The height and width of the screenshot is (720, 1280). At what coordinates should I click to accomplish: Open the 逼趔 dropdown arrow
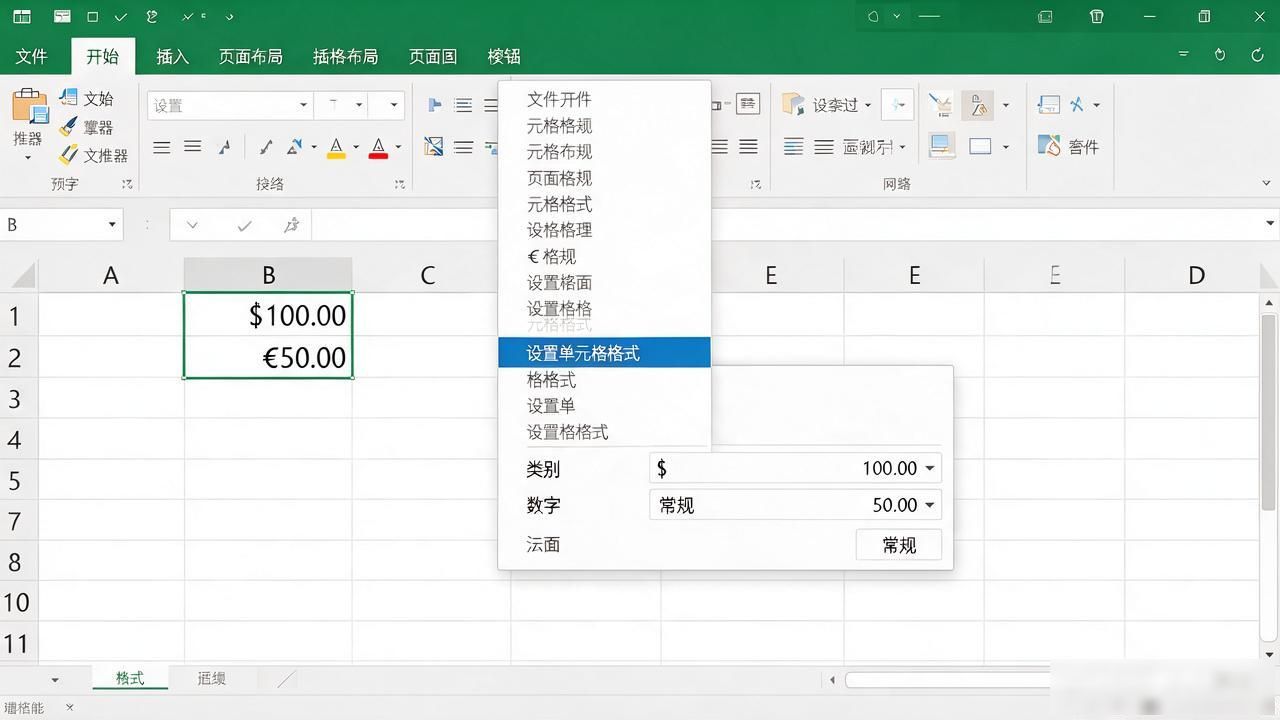coord(903,147)
